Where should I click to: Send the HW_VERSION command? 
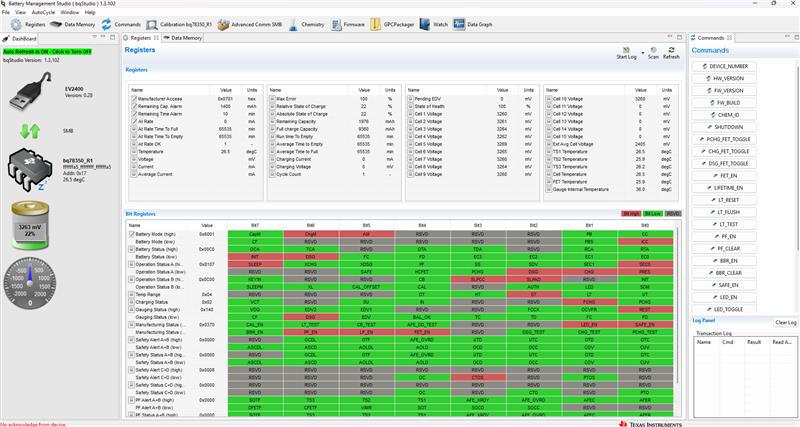pos(724,79)
